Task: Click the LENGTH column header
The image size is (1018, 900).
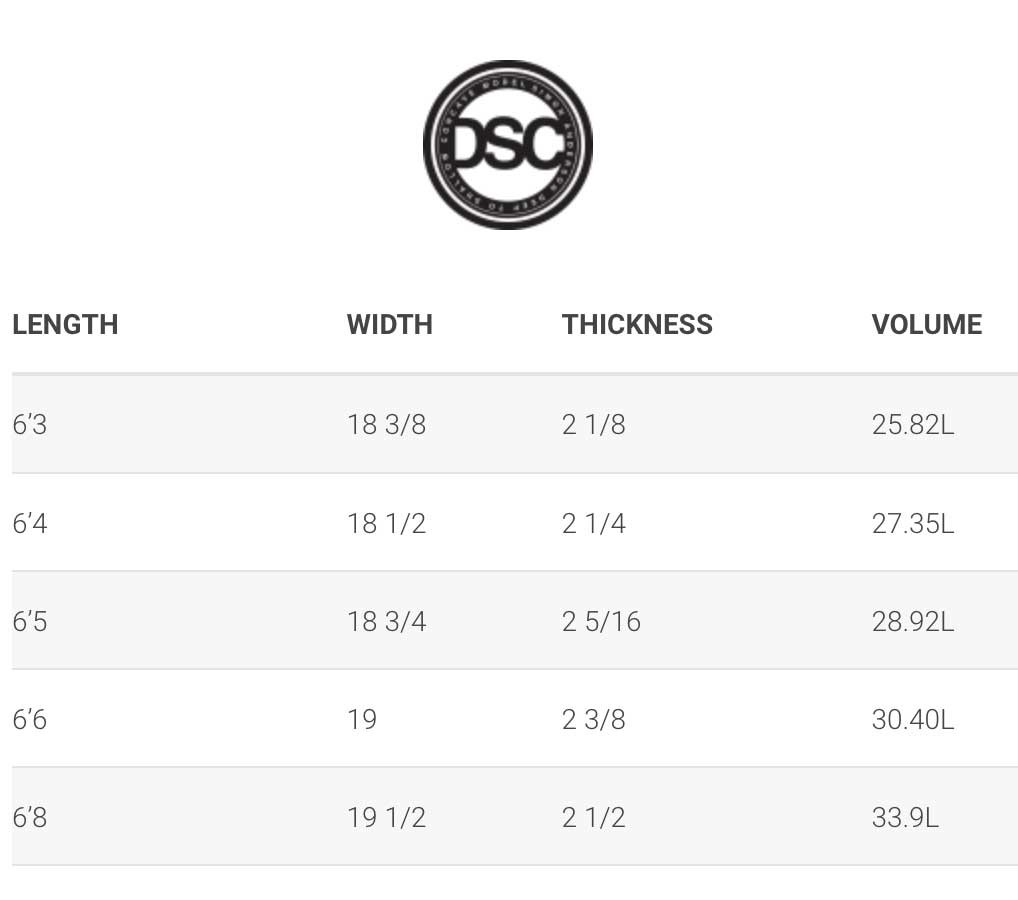Action: click(65, 325)
